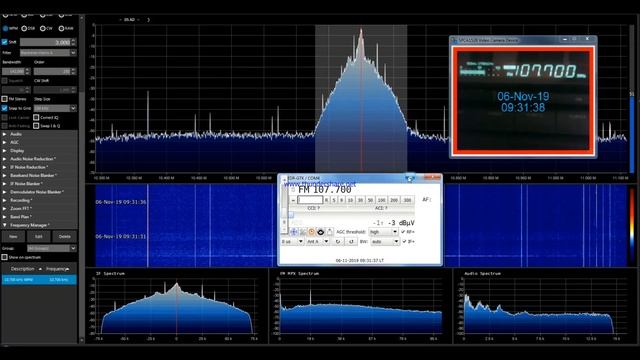Click the blue crosshair icon in XDR-GTK
Screen dimensions: 640x360
point(294,232)
